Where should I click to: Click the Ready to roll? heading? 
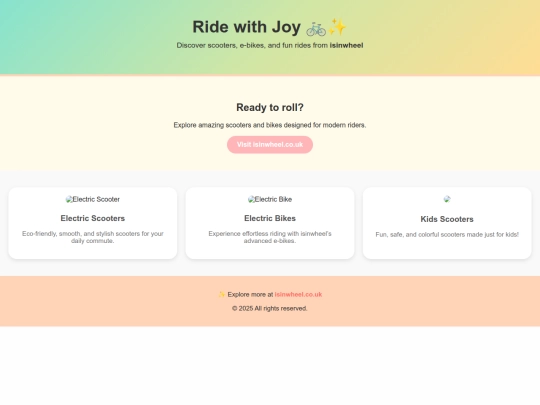click(x=270, y=107)
